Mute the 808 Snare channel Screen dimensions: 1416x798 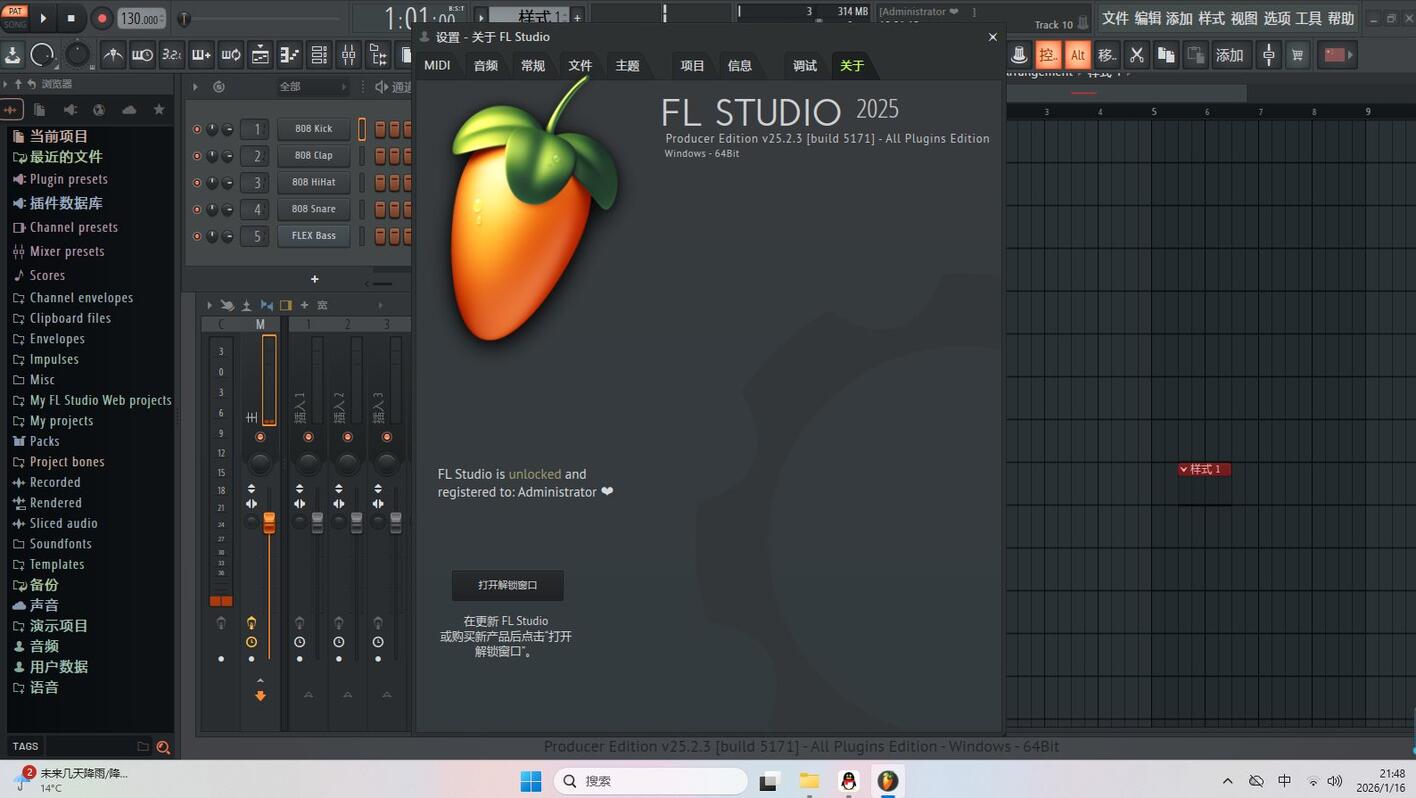(x=197, y=210)
